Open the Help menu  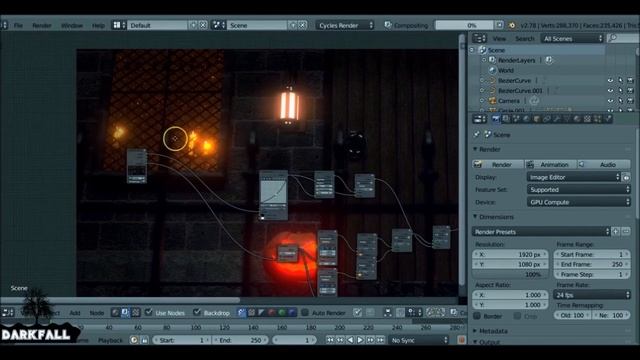pos(98,25)
